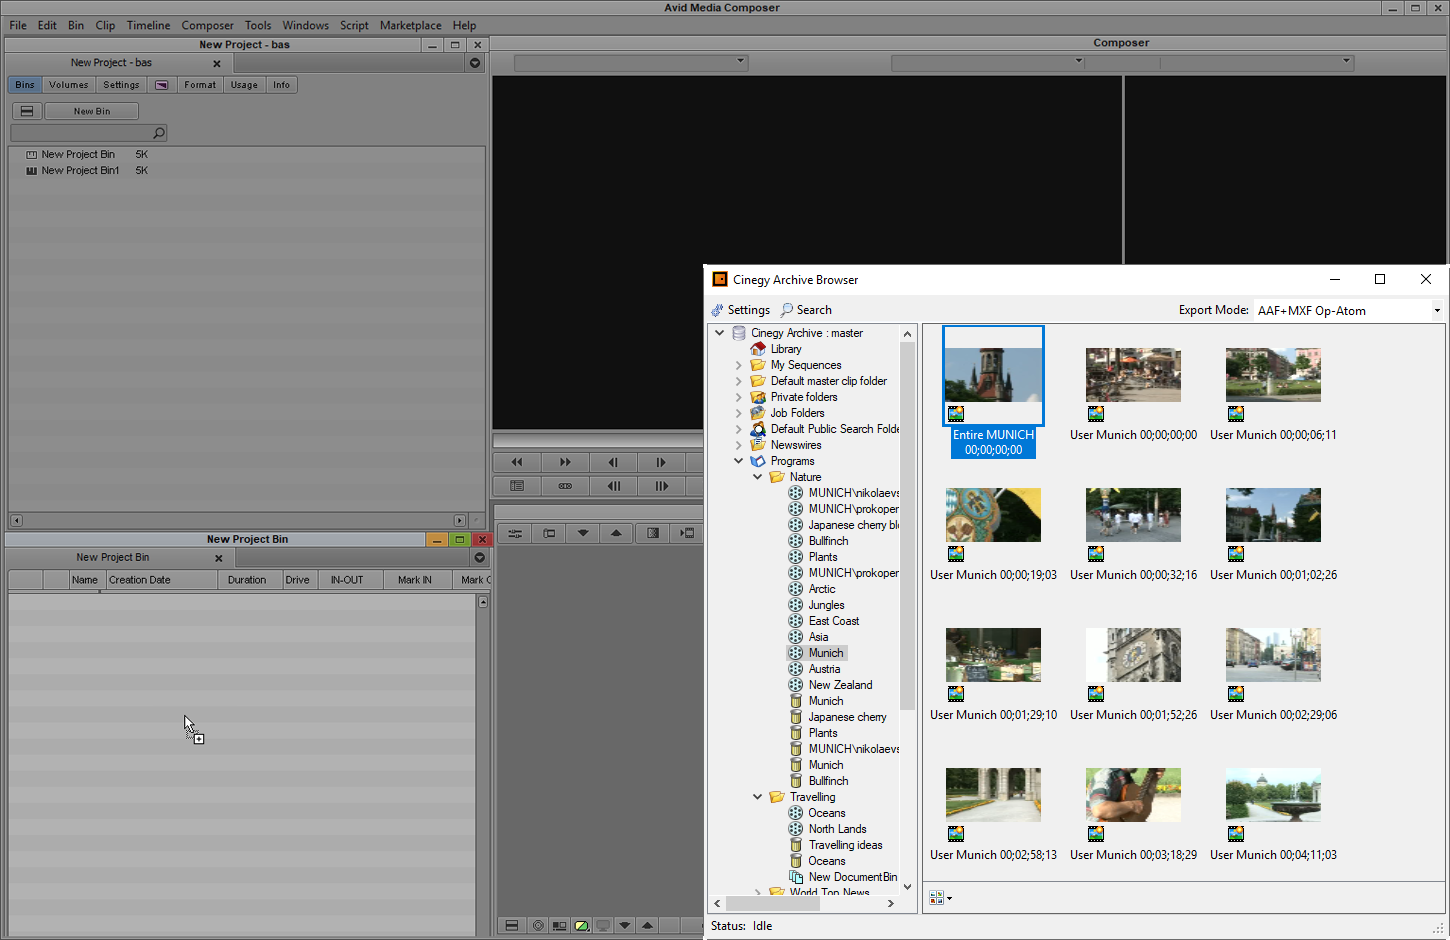The image size is (1450, 940).
Task: Switch to the Volumes tab
Action: click(69, 85)
